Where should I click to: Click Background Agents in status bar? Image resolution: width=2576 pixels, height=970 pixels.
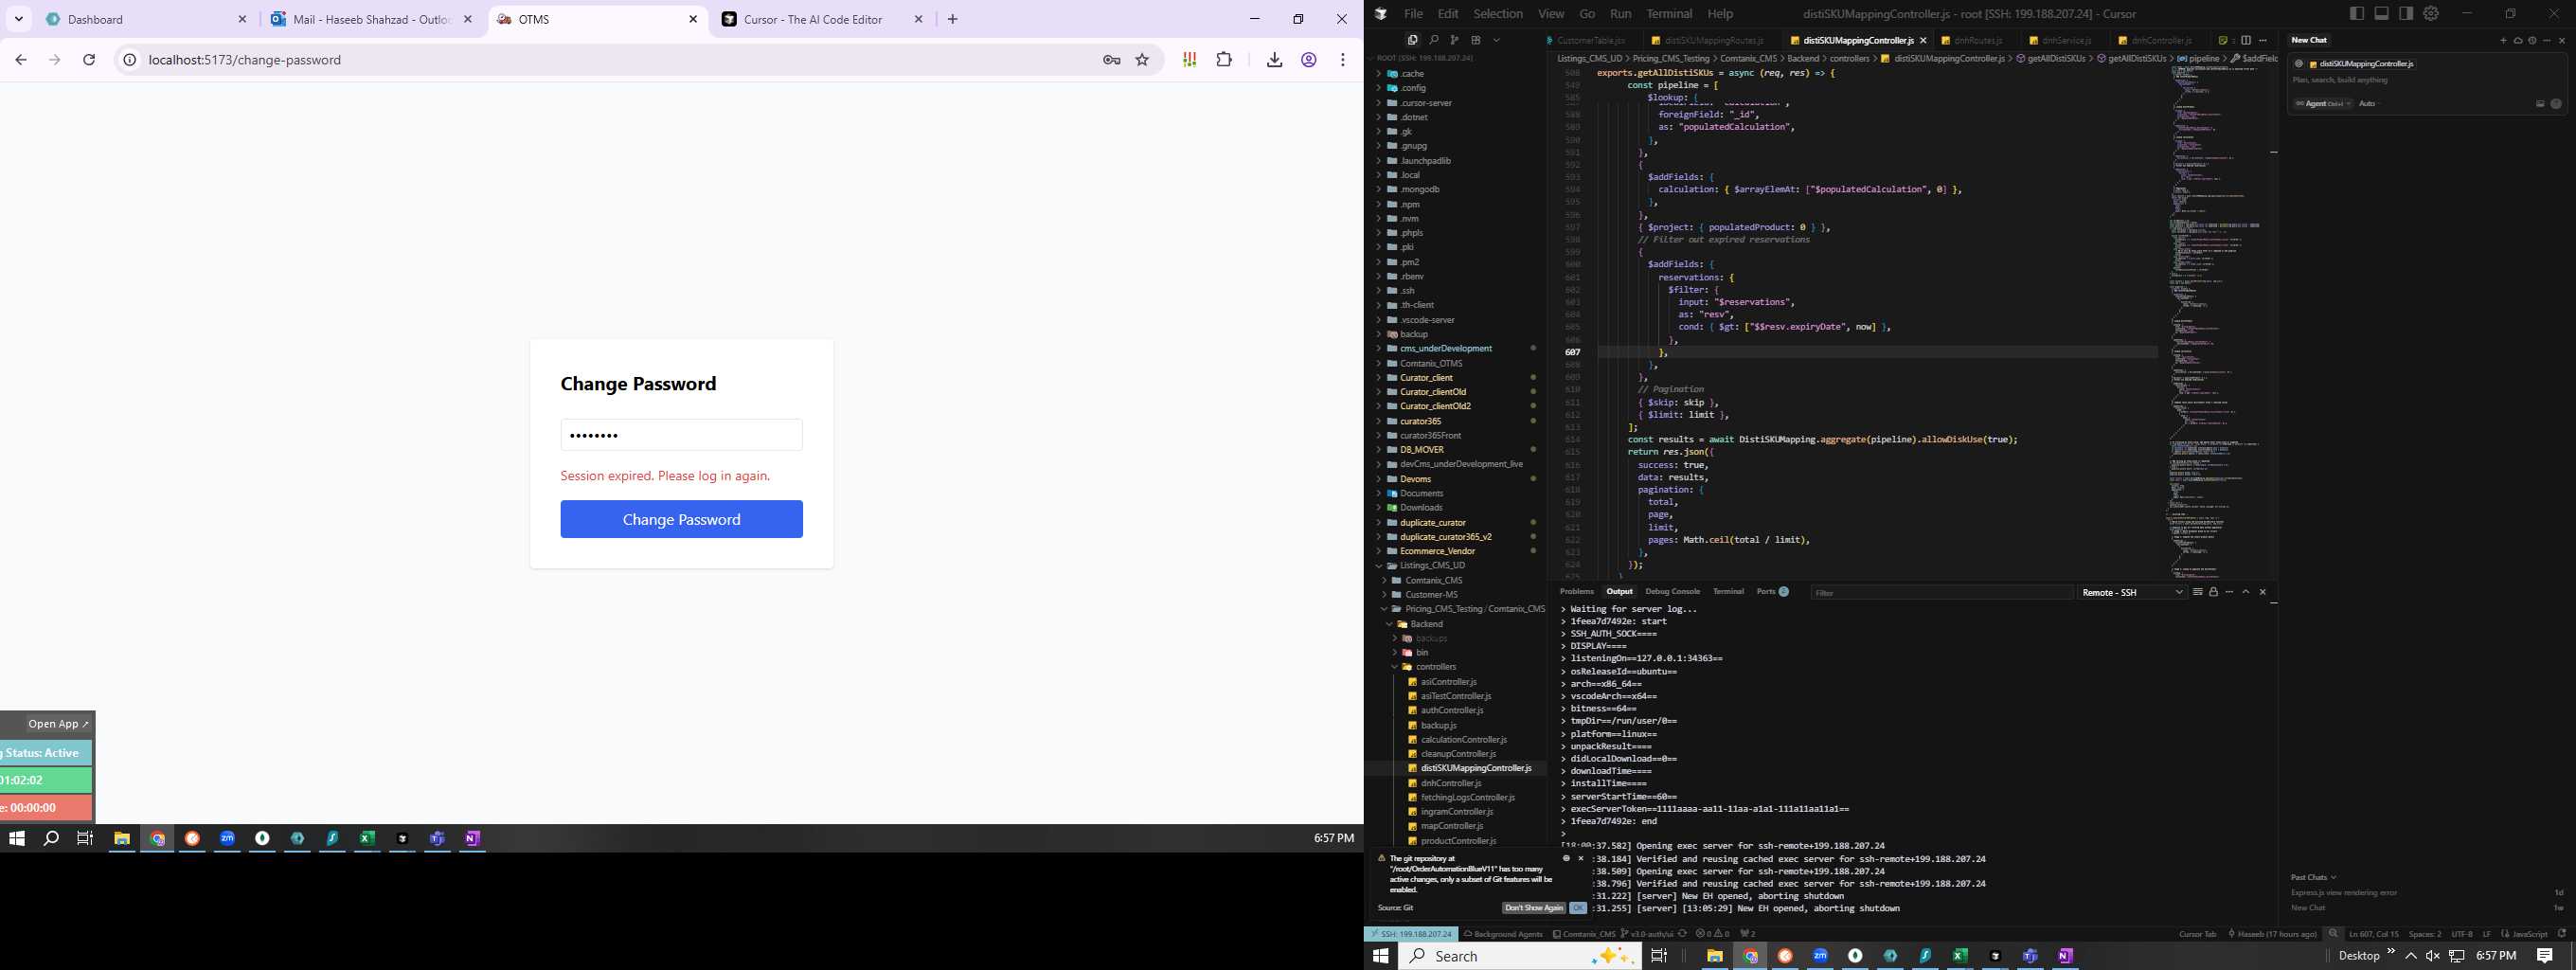[x=1503, y=934]
